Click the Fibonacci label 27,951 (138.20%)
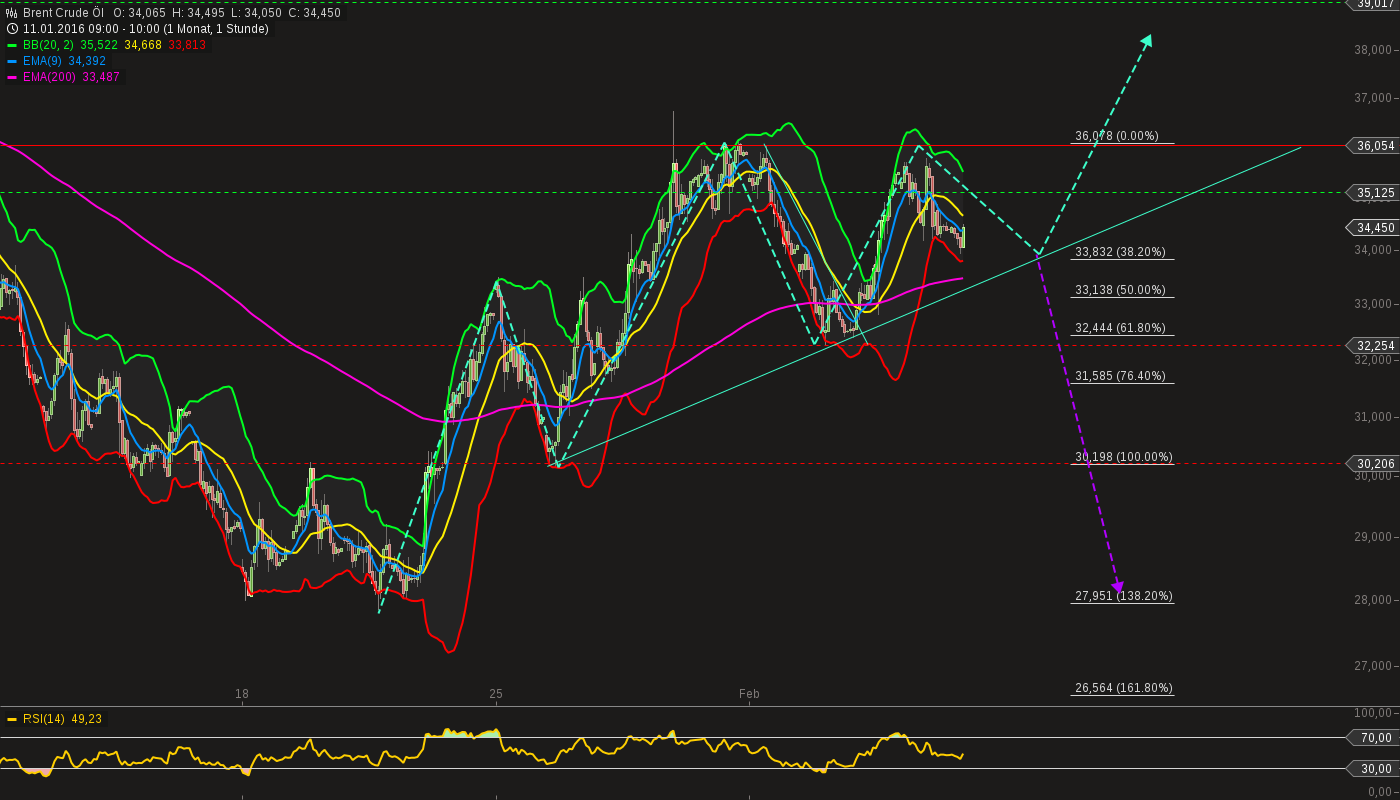 point(1124,596)
